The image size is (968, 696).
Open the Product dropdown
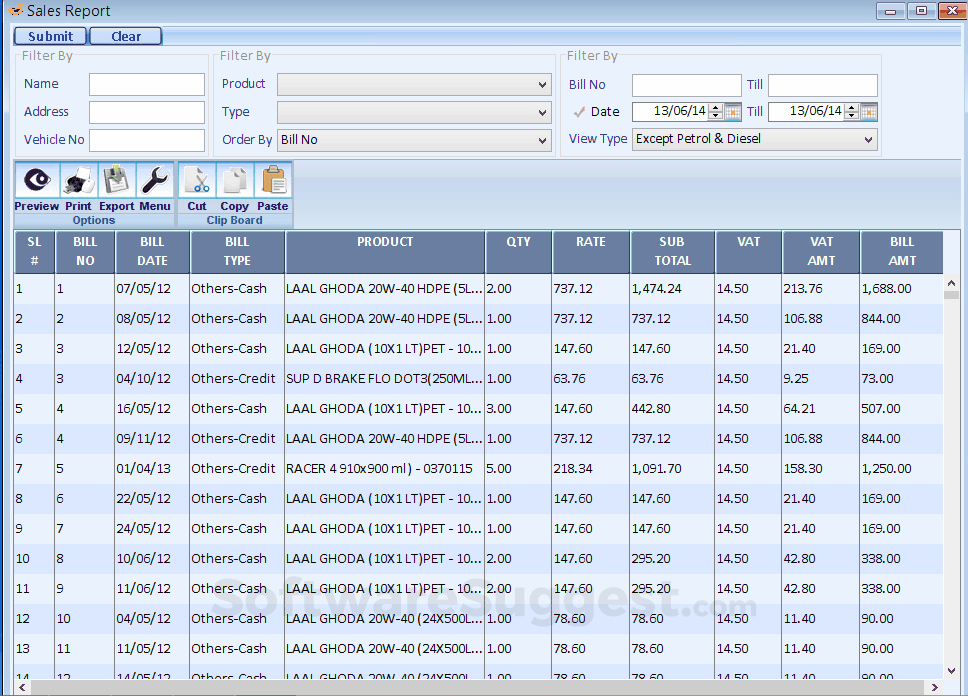tap(540, 84)
